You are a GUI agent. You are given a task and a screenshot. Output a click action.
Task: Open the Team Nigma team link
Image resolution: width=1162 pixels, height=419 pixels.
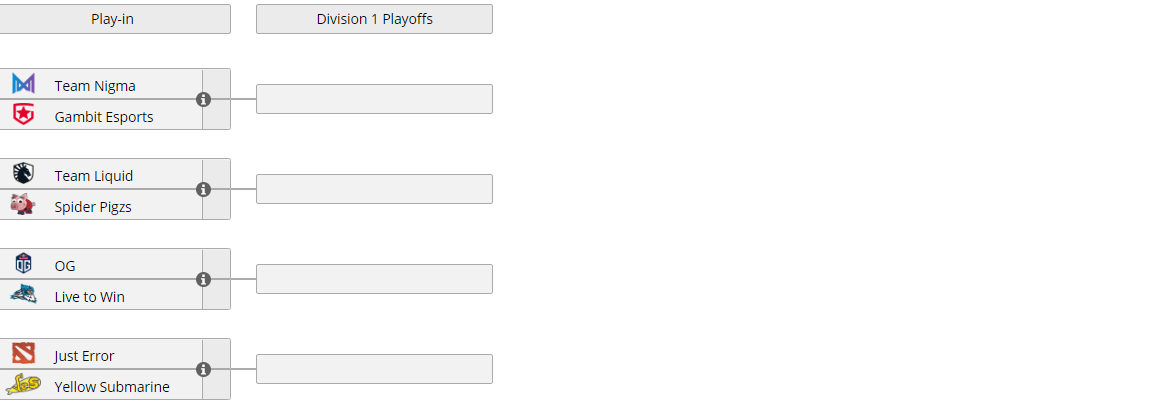click(x=95, y=86)
